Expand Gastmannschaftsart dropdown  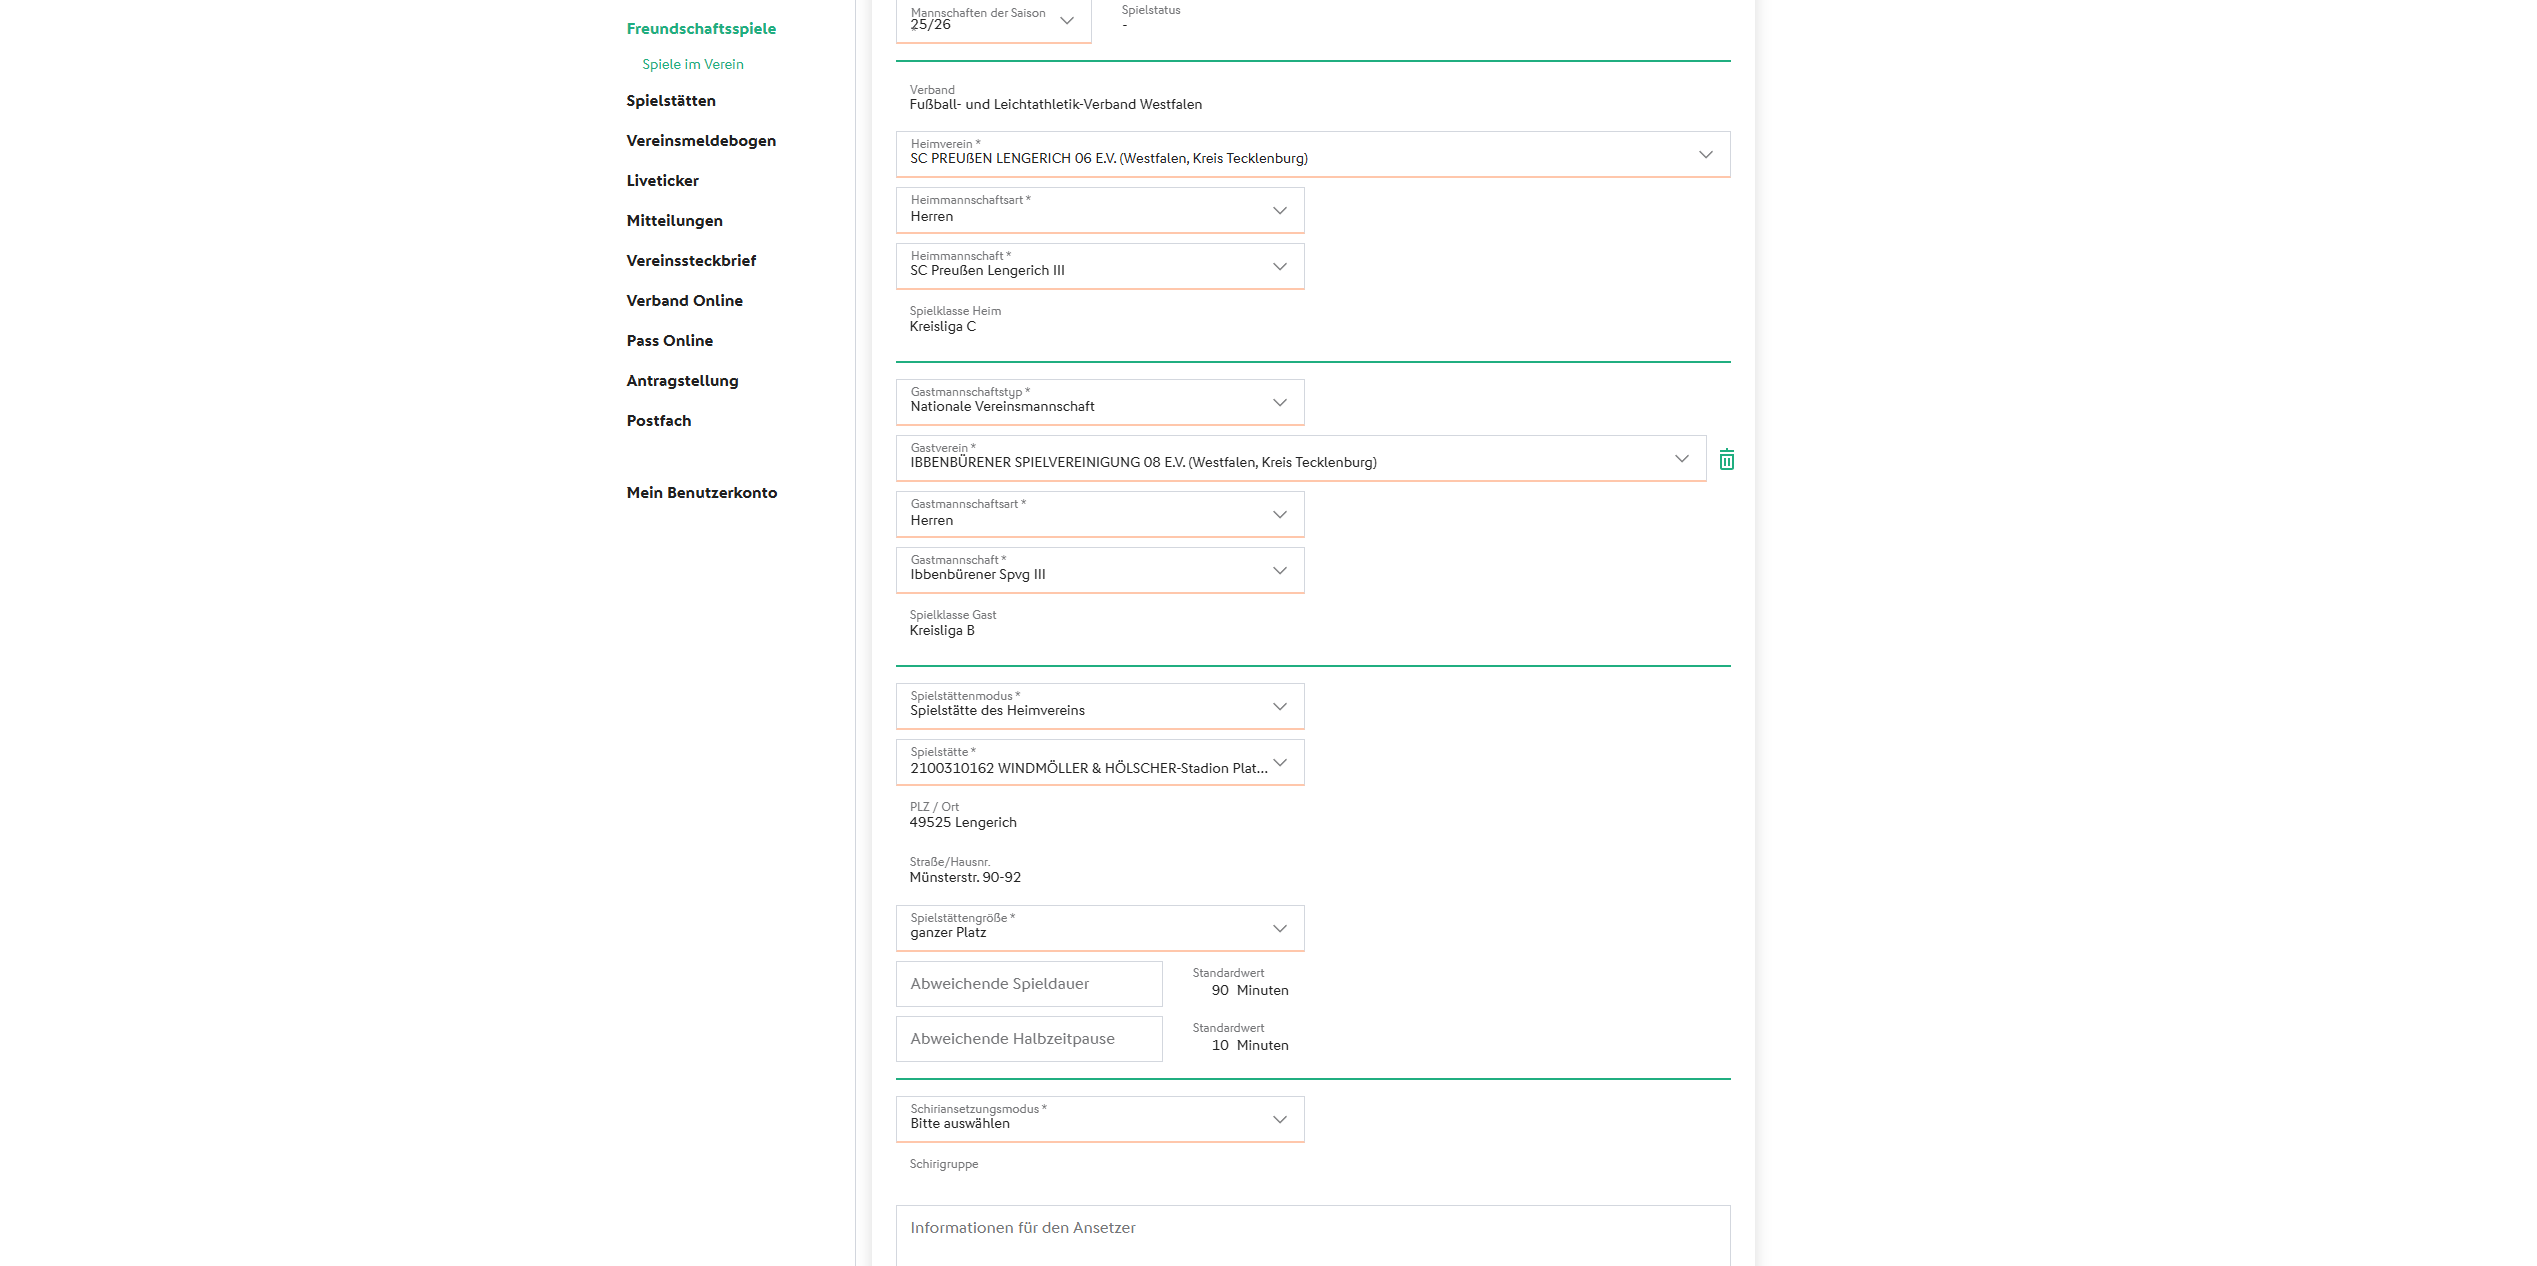coord(1099,515)
